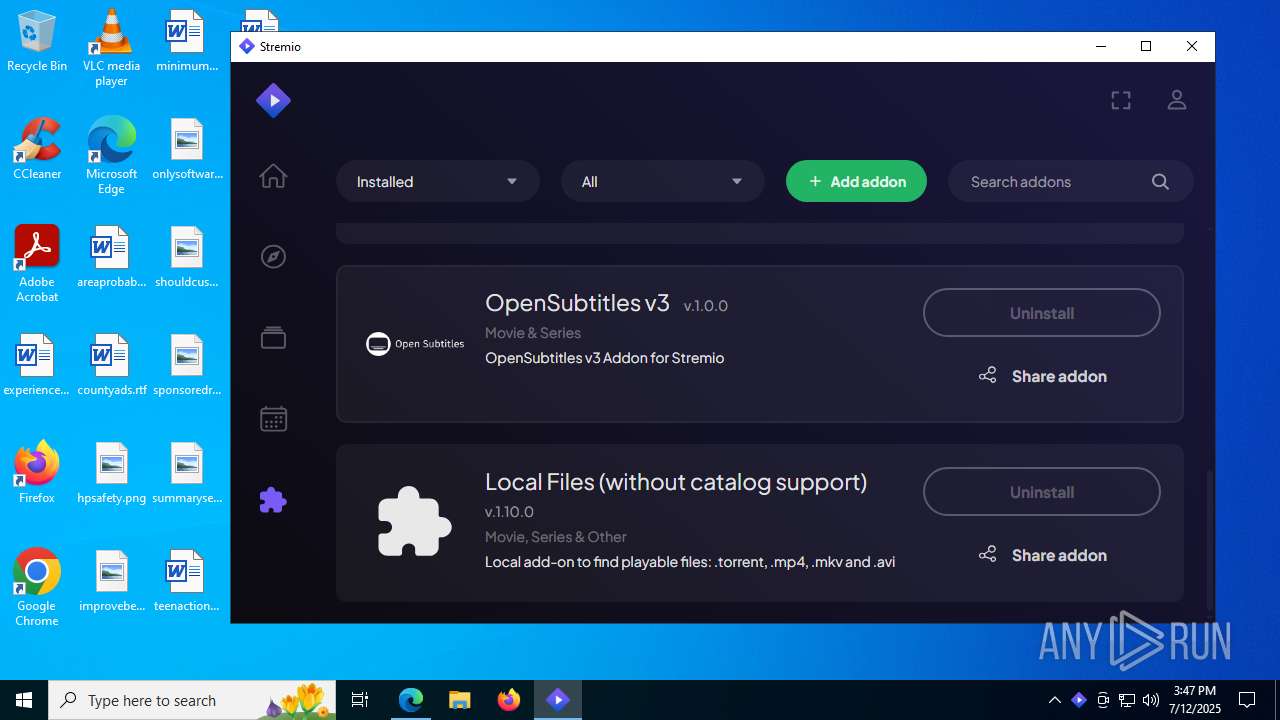Open Firefox from the taskbar
This screenshot has width=1280, height=720.
[509, 700]
